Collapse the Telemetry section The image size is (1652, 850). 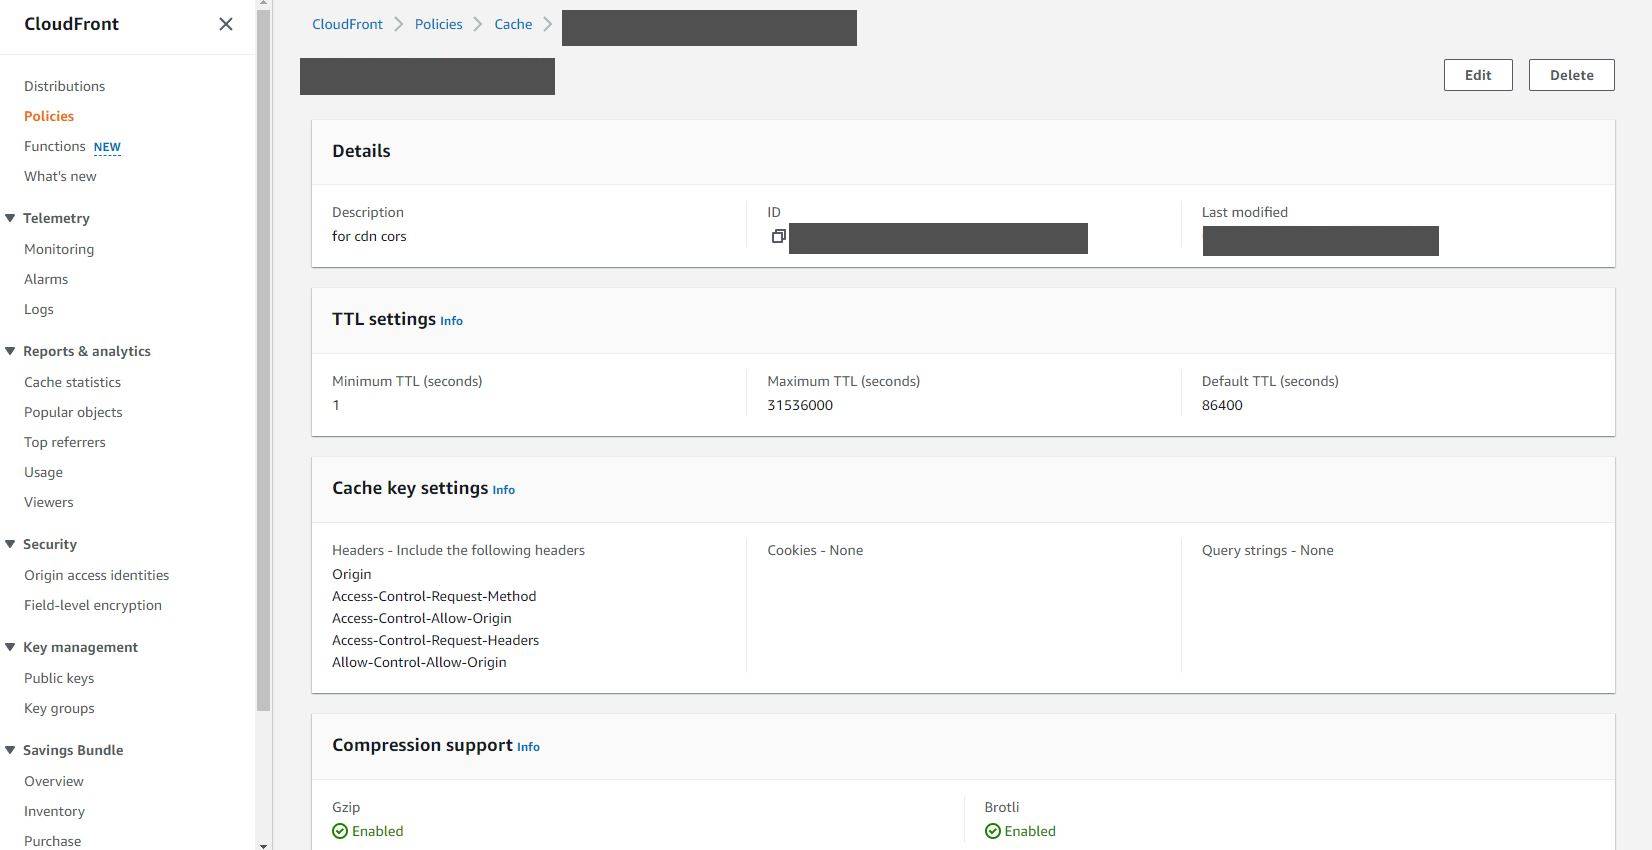[10, 218]
